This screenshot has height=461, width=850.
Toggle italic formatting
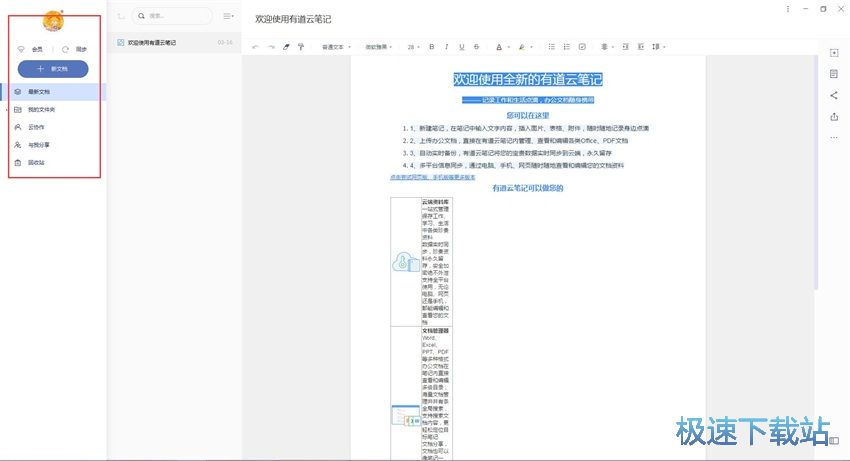click(447, 47)
